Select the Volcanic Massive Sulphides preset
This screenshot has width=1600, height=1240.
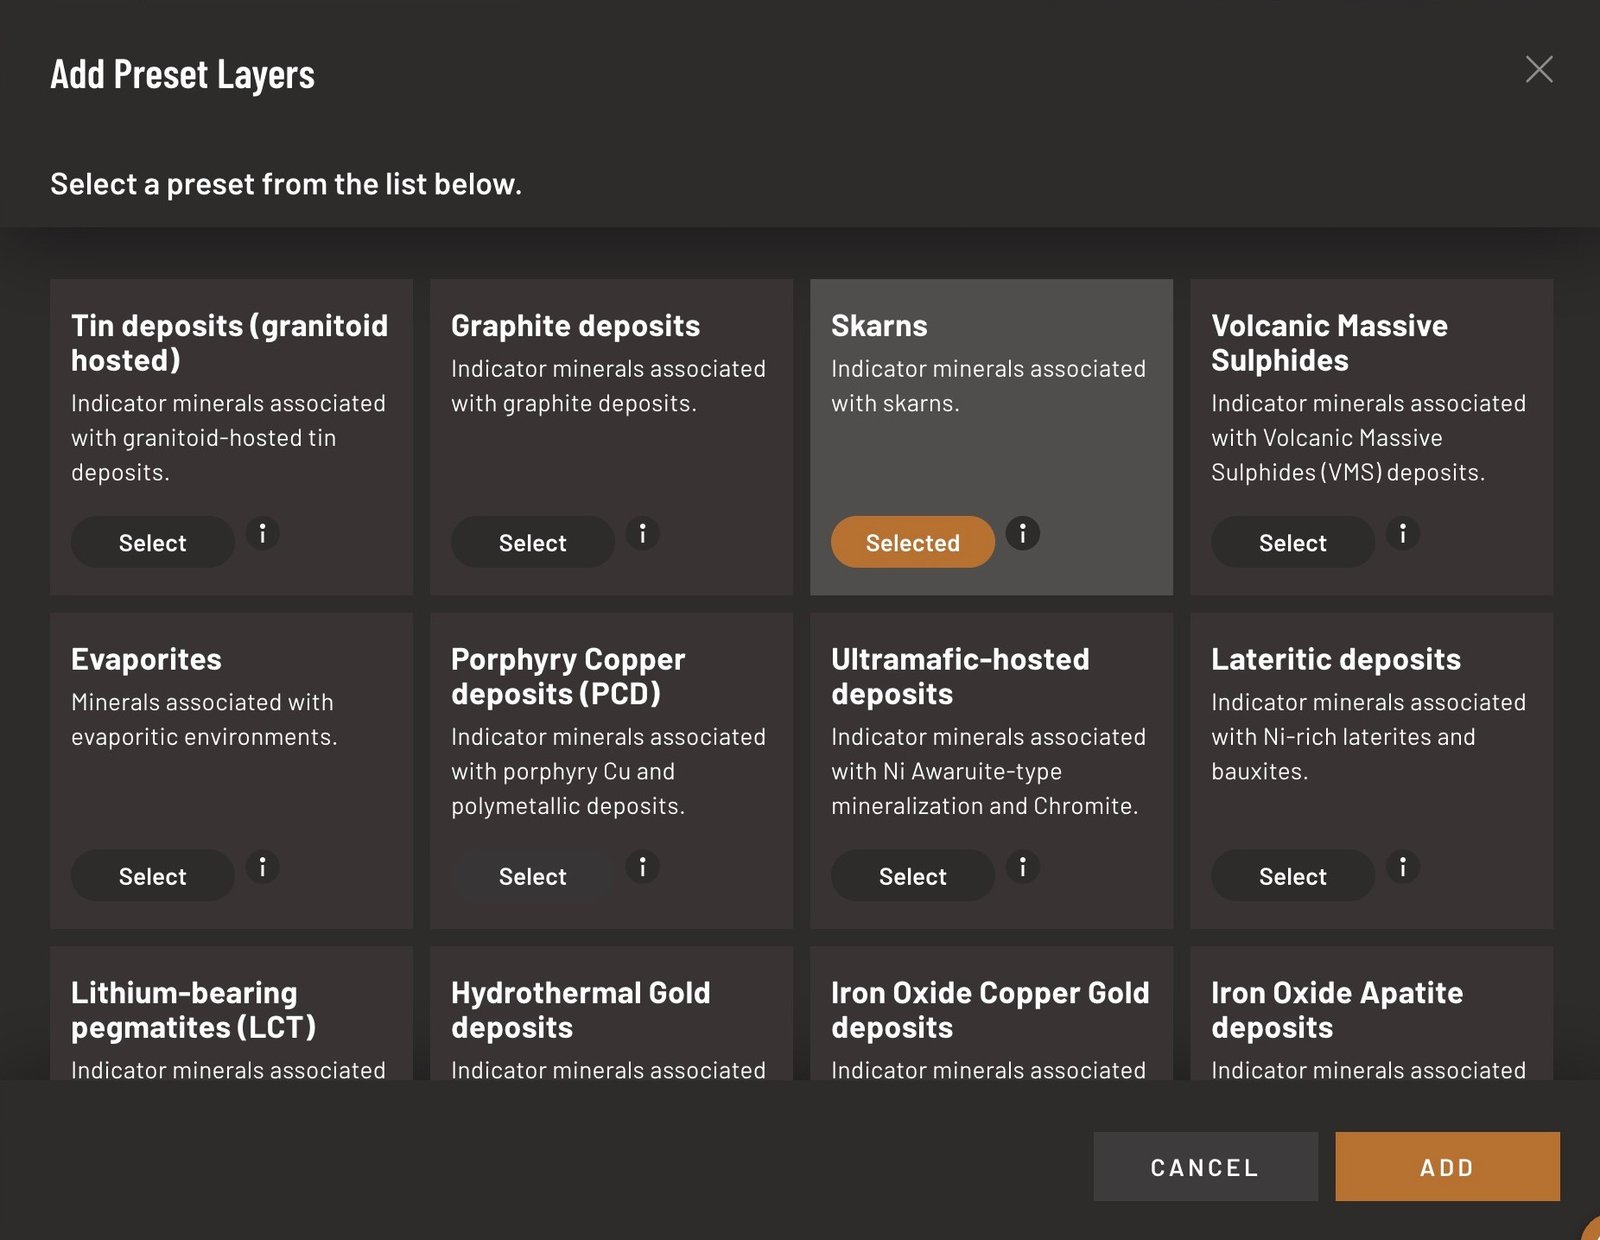point(1293,542)
